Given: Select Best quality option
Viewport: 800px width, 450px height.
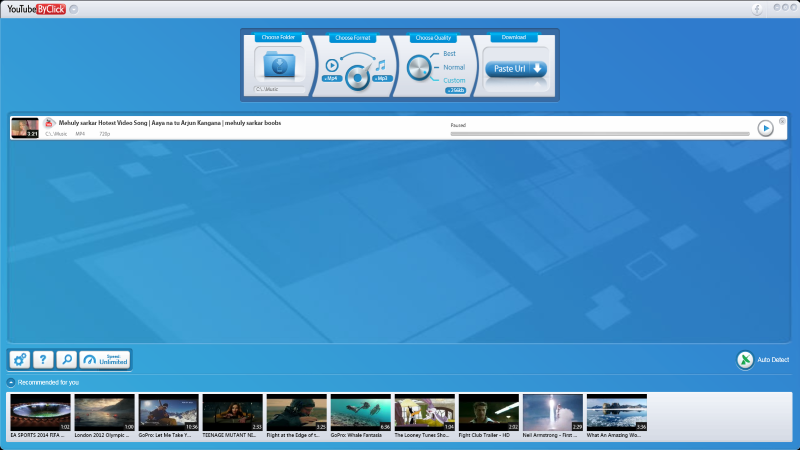Looking at the screenshot, I should coord(449,54).
